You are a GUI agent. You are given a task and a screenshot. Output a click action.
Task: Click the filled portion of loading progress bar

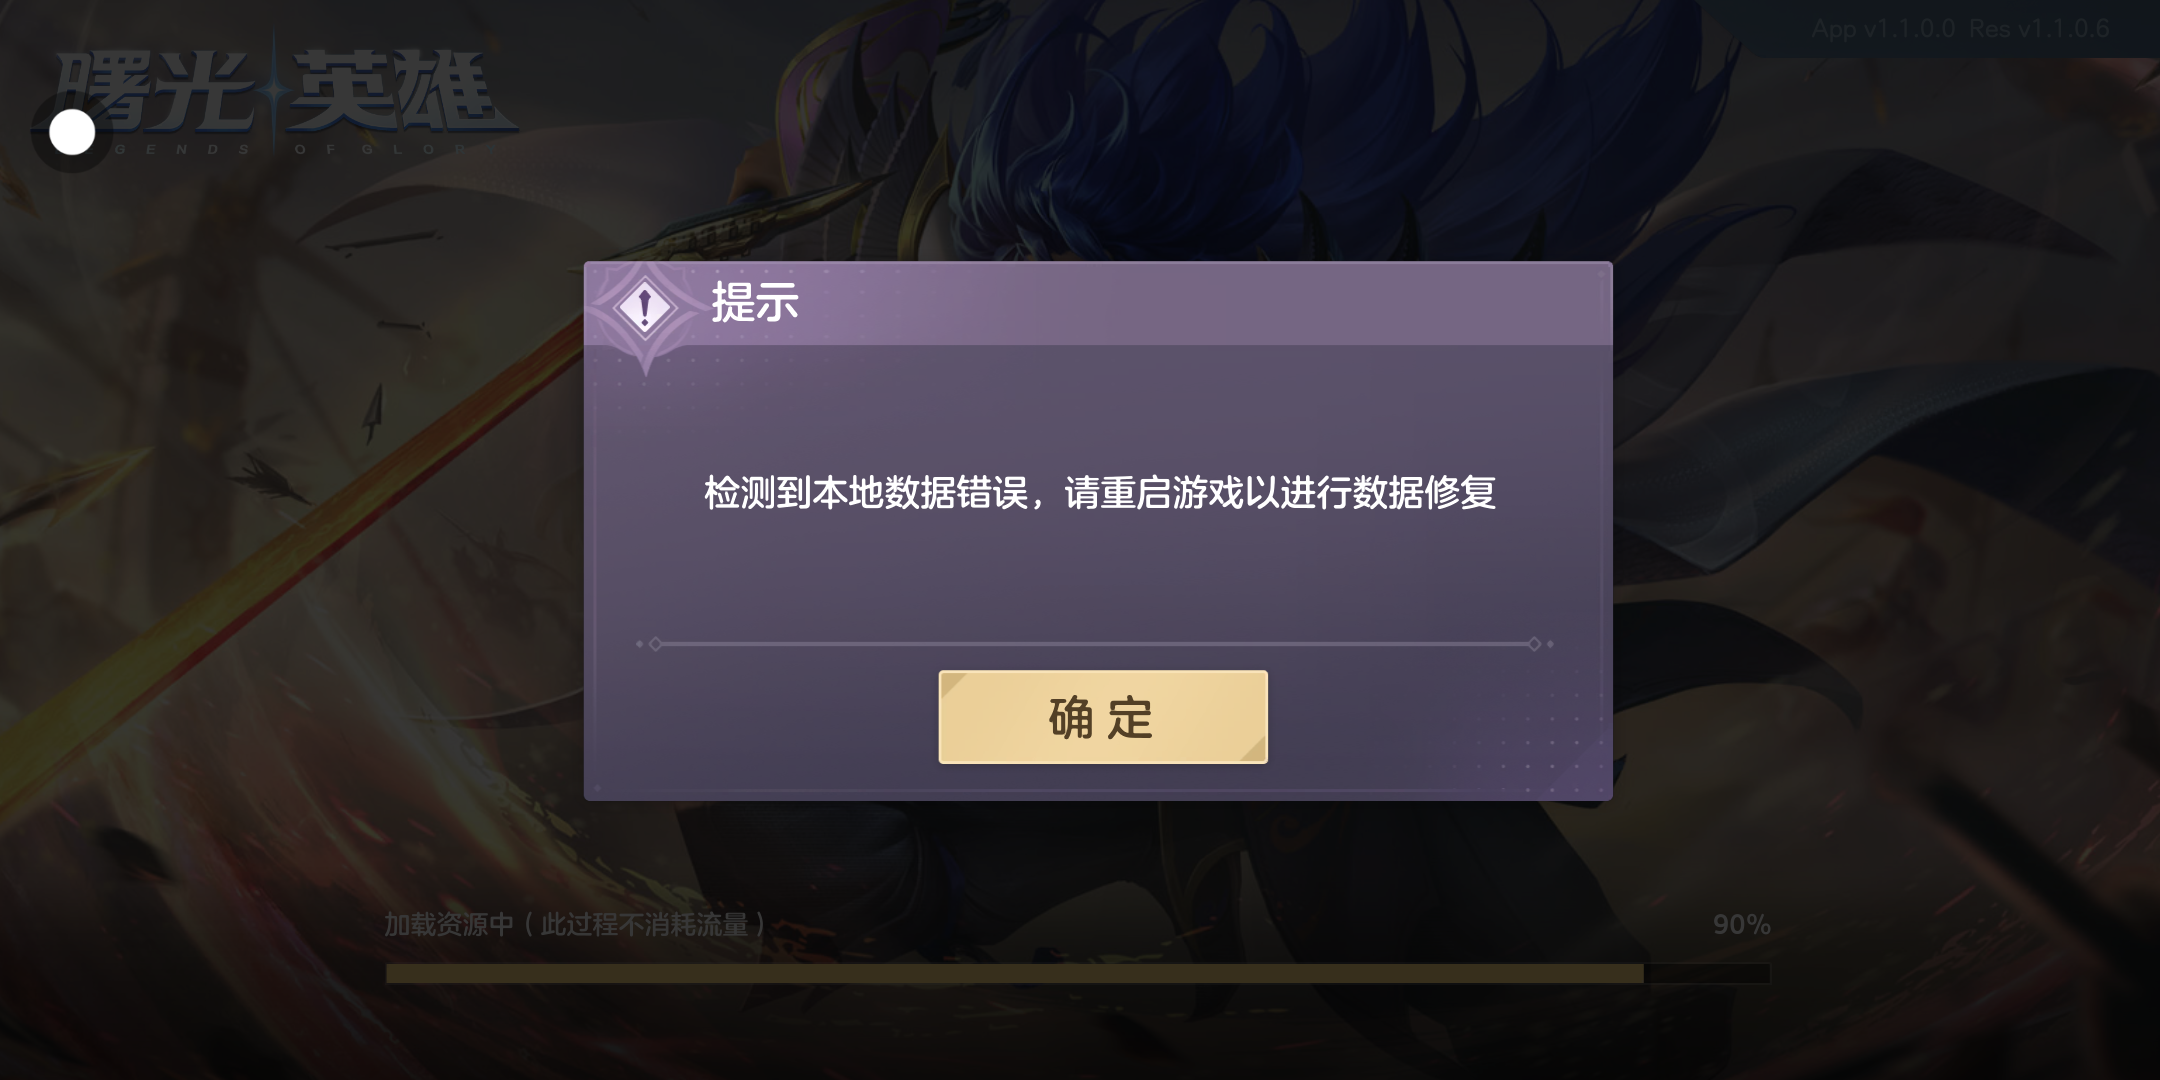(1014, 973)
